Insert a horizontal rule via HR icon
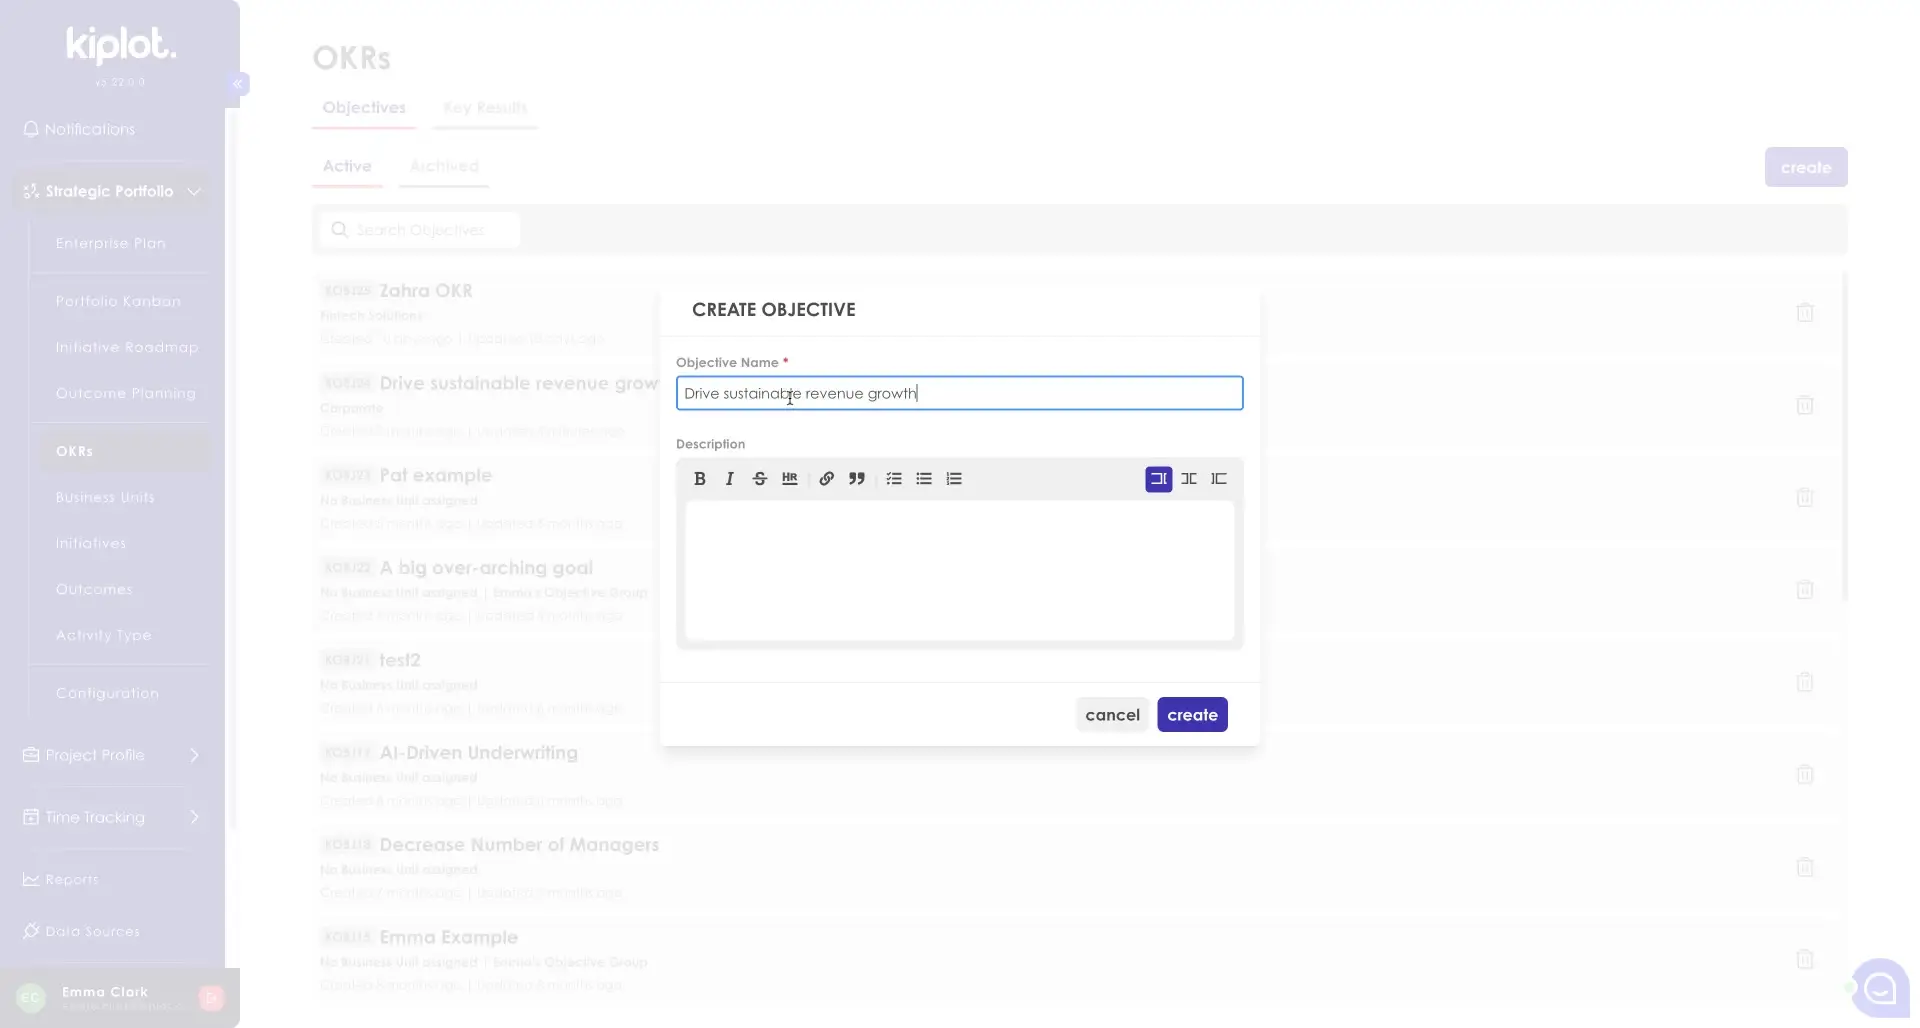This screenshot has width=1920, height=1028. point(789,478)
